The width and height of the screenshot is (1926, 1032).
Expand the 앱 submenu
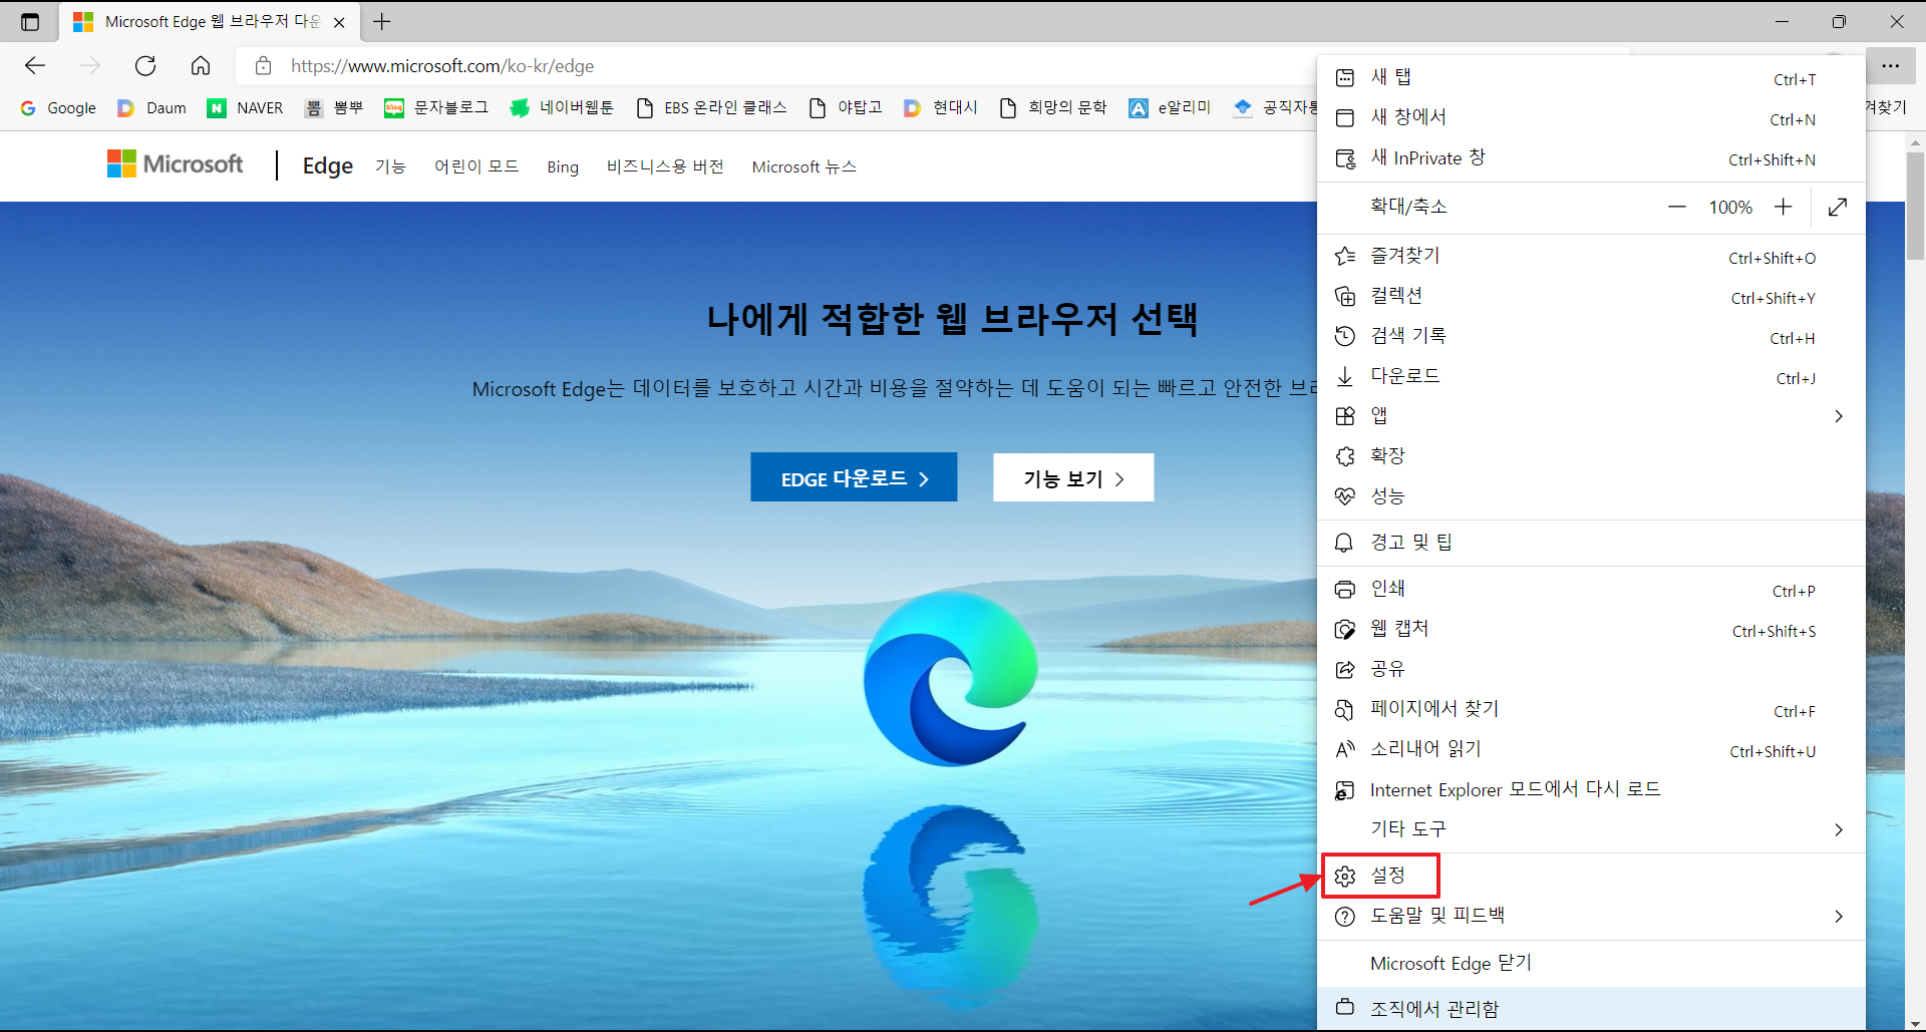point(1591,416)
